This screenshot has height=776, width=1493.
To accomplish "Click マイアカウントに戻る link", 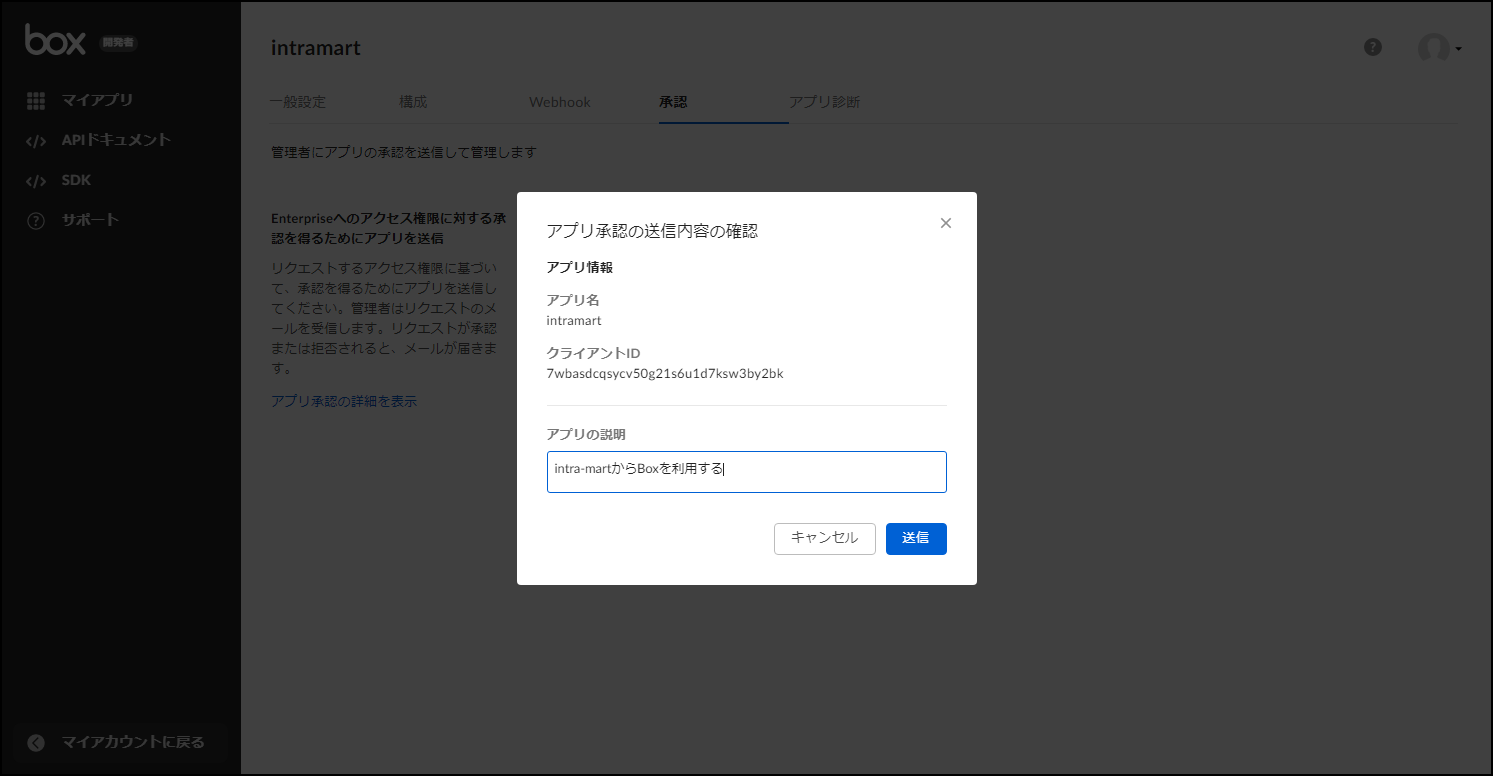I will [133, 742].
